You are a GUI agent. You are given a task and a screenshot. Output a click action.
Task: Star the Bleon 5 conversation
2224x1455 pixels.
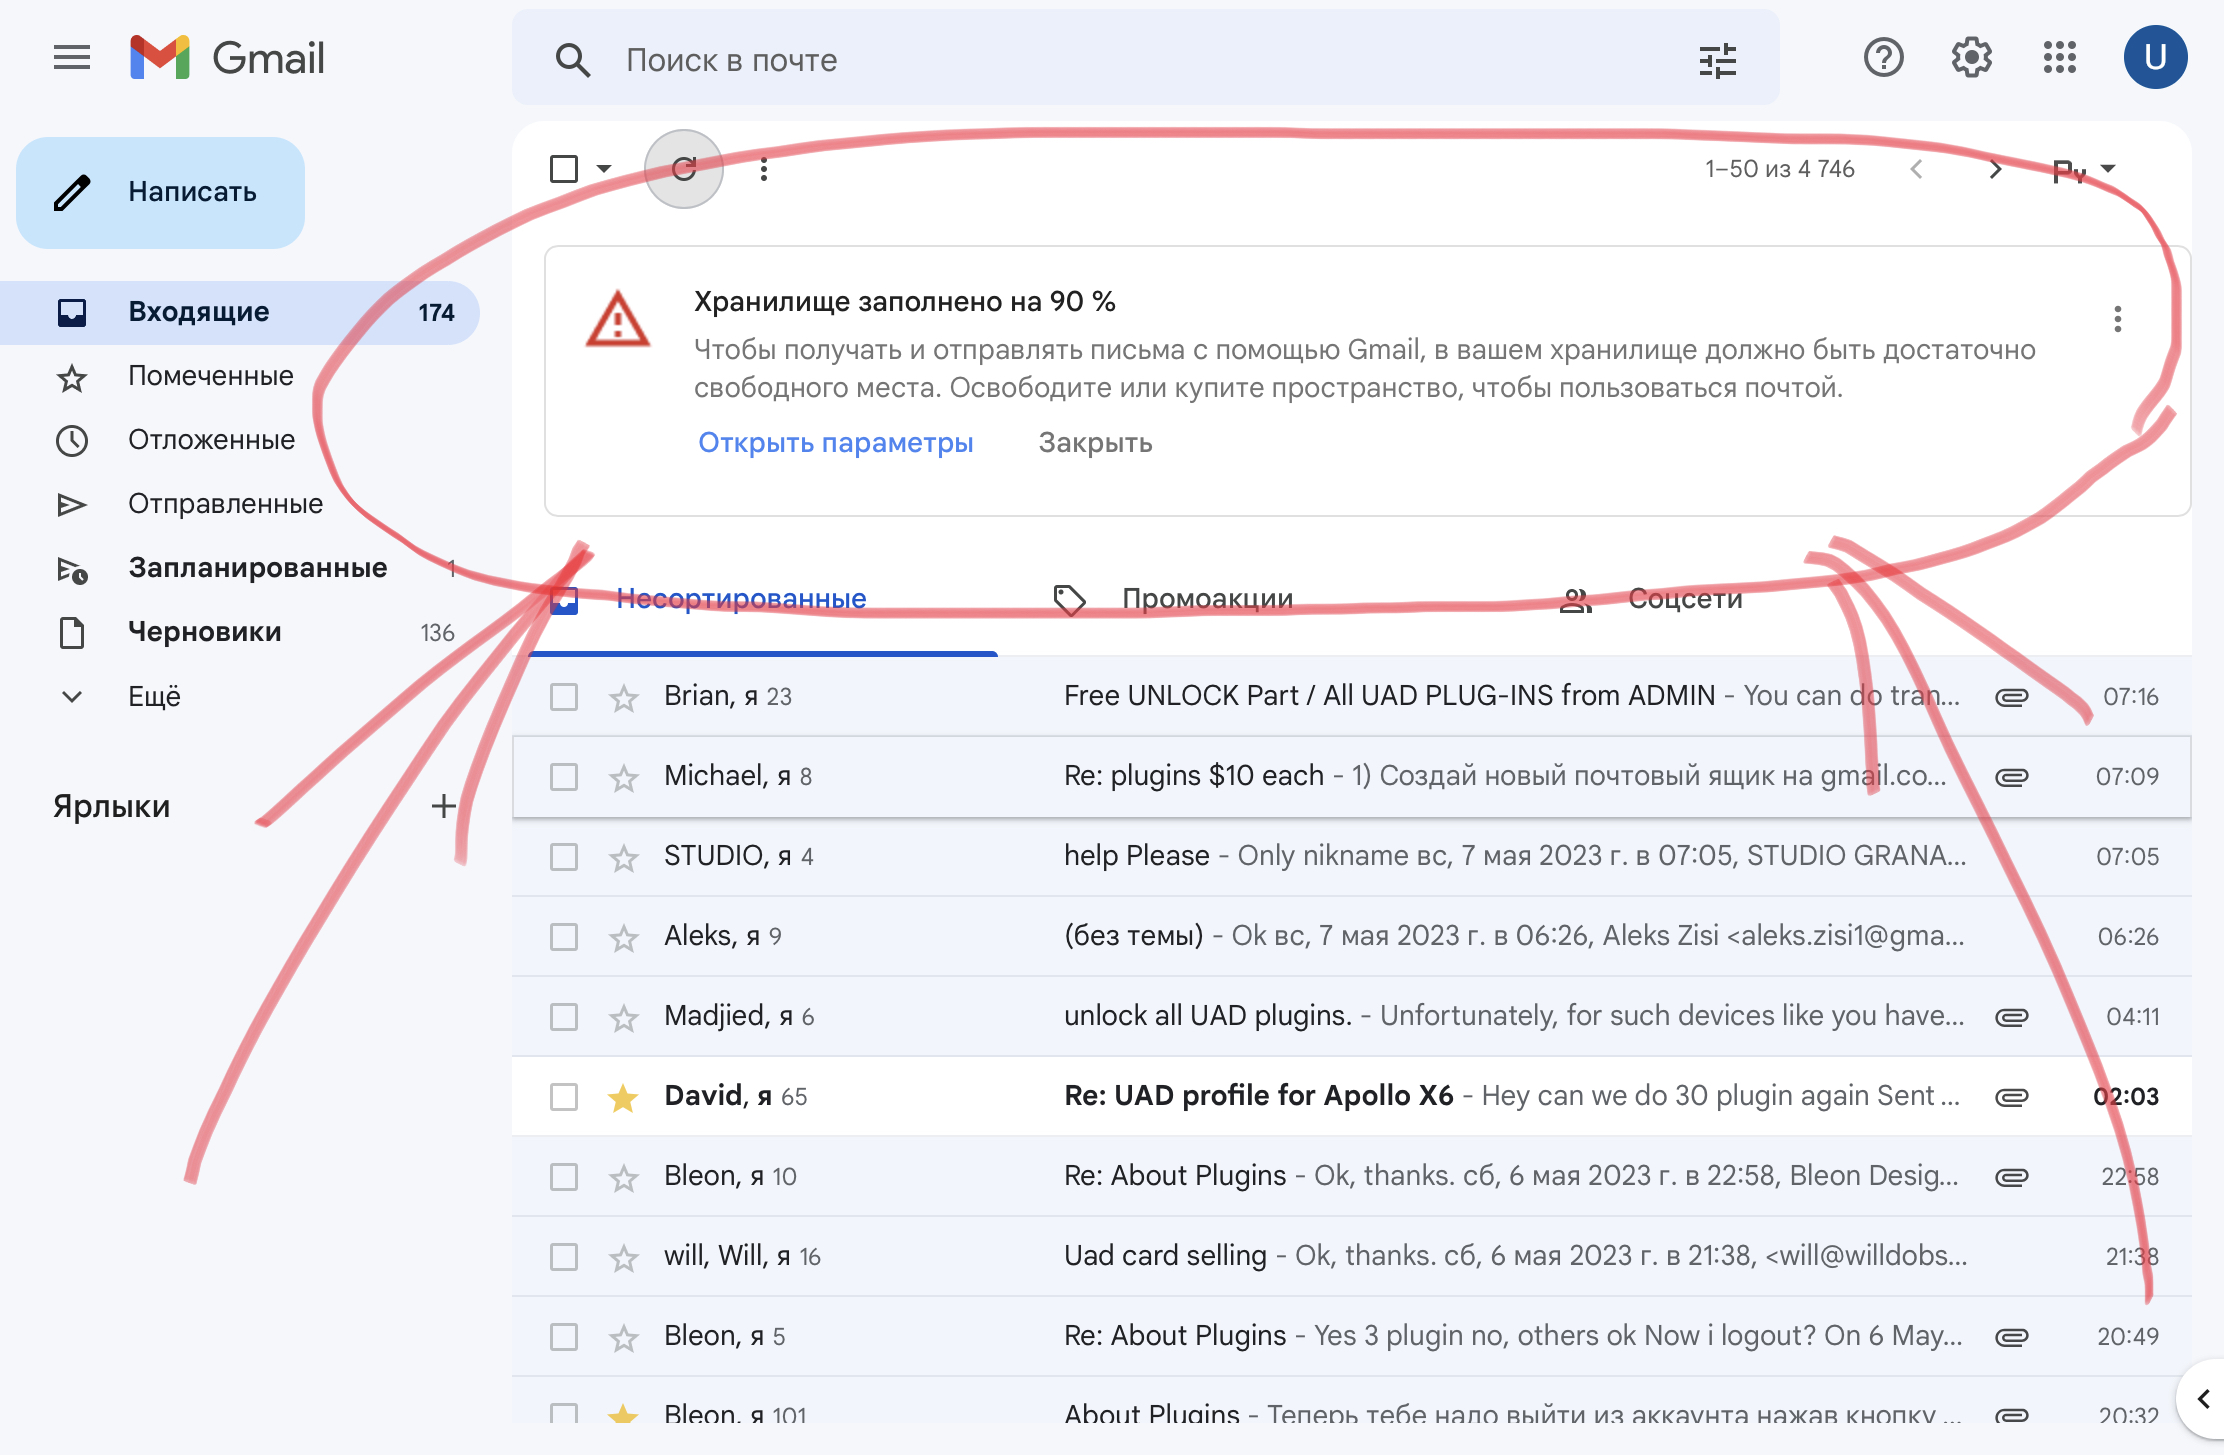tap(624, 1337)
